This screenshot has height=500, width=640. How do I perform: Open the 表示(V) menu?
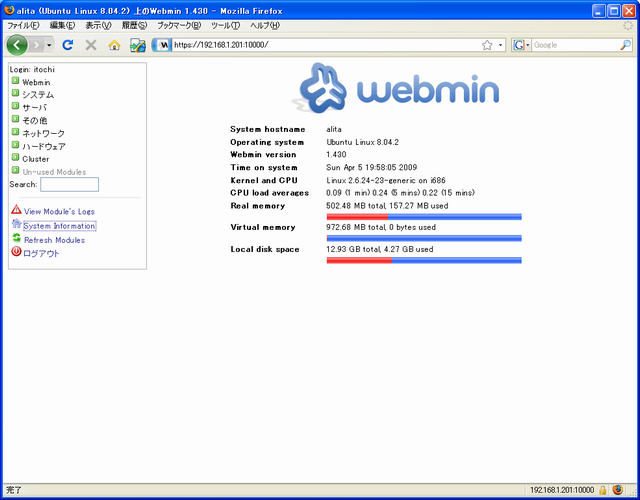point(98,25)
